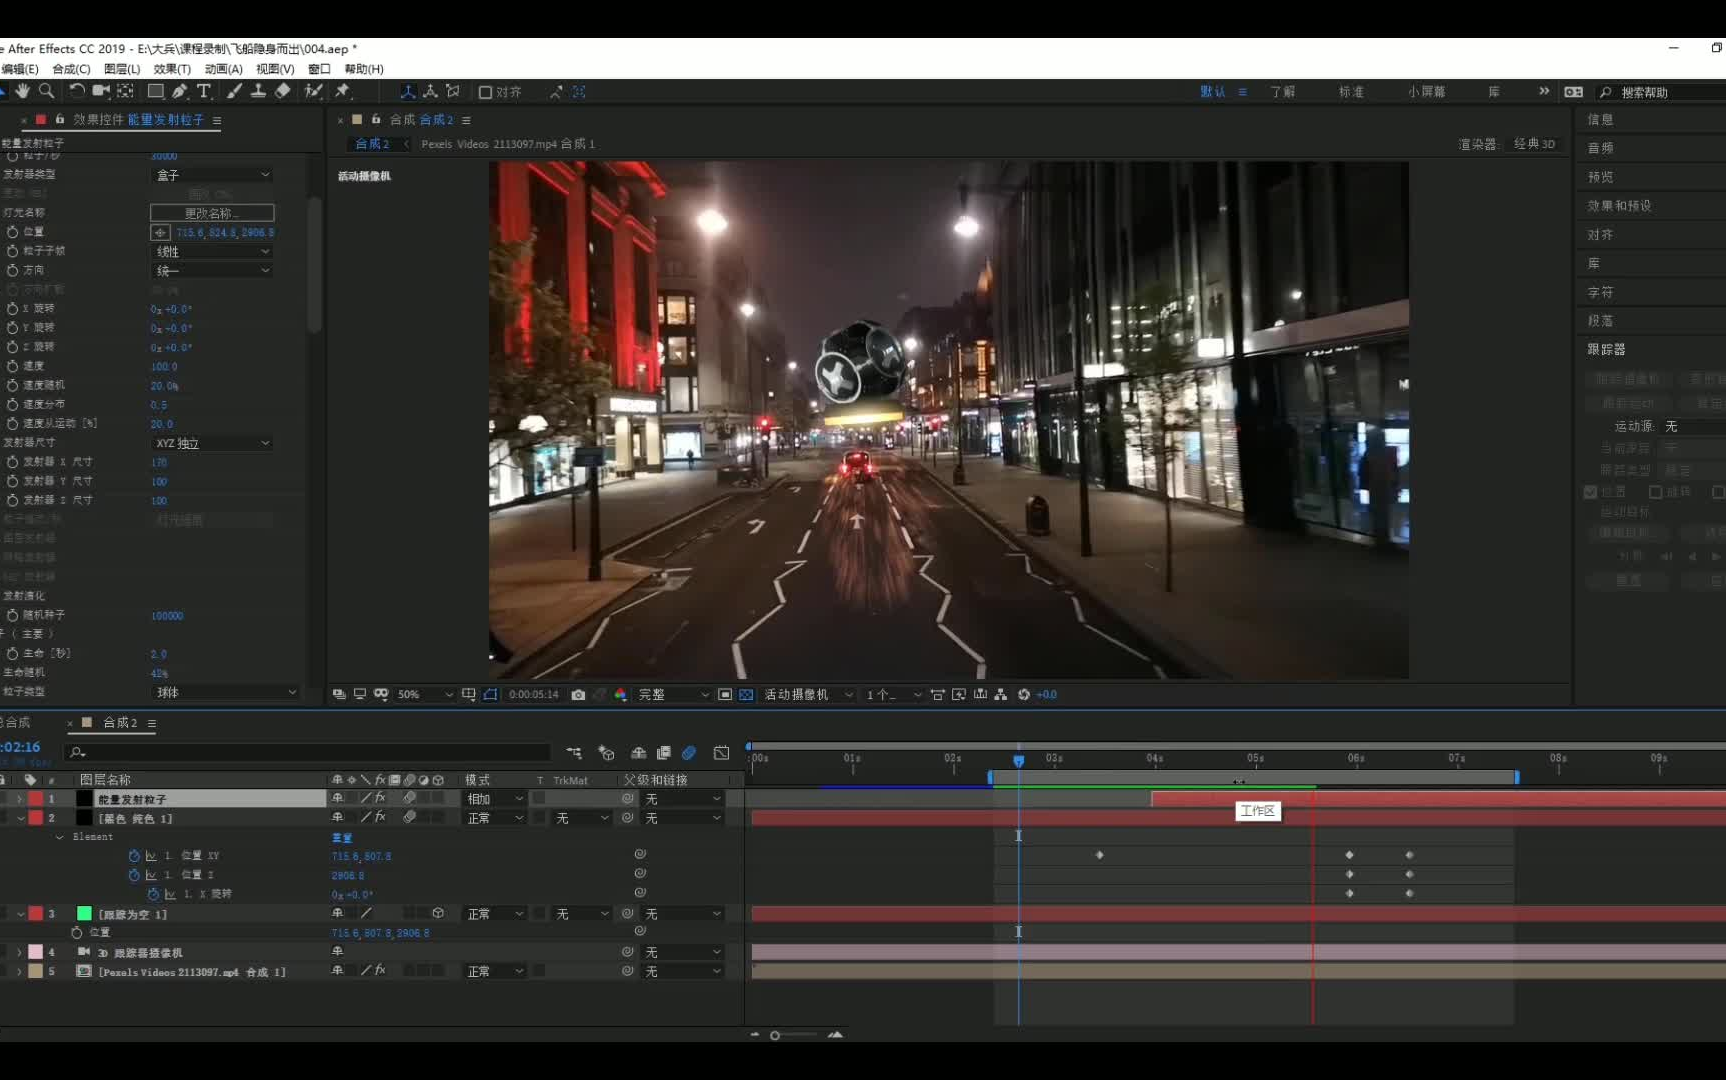Image resolution: width=1726 pixels, height=1080 pixels.
Task: Click the snapshot camera icon below viewer
Action: point(578,695)
